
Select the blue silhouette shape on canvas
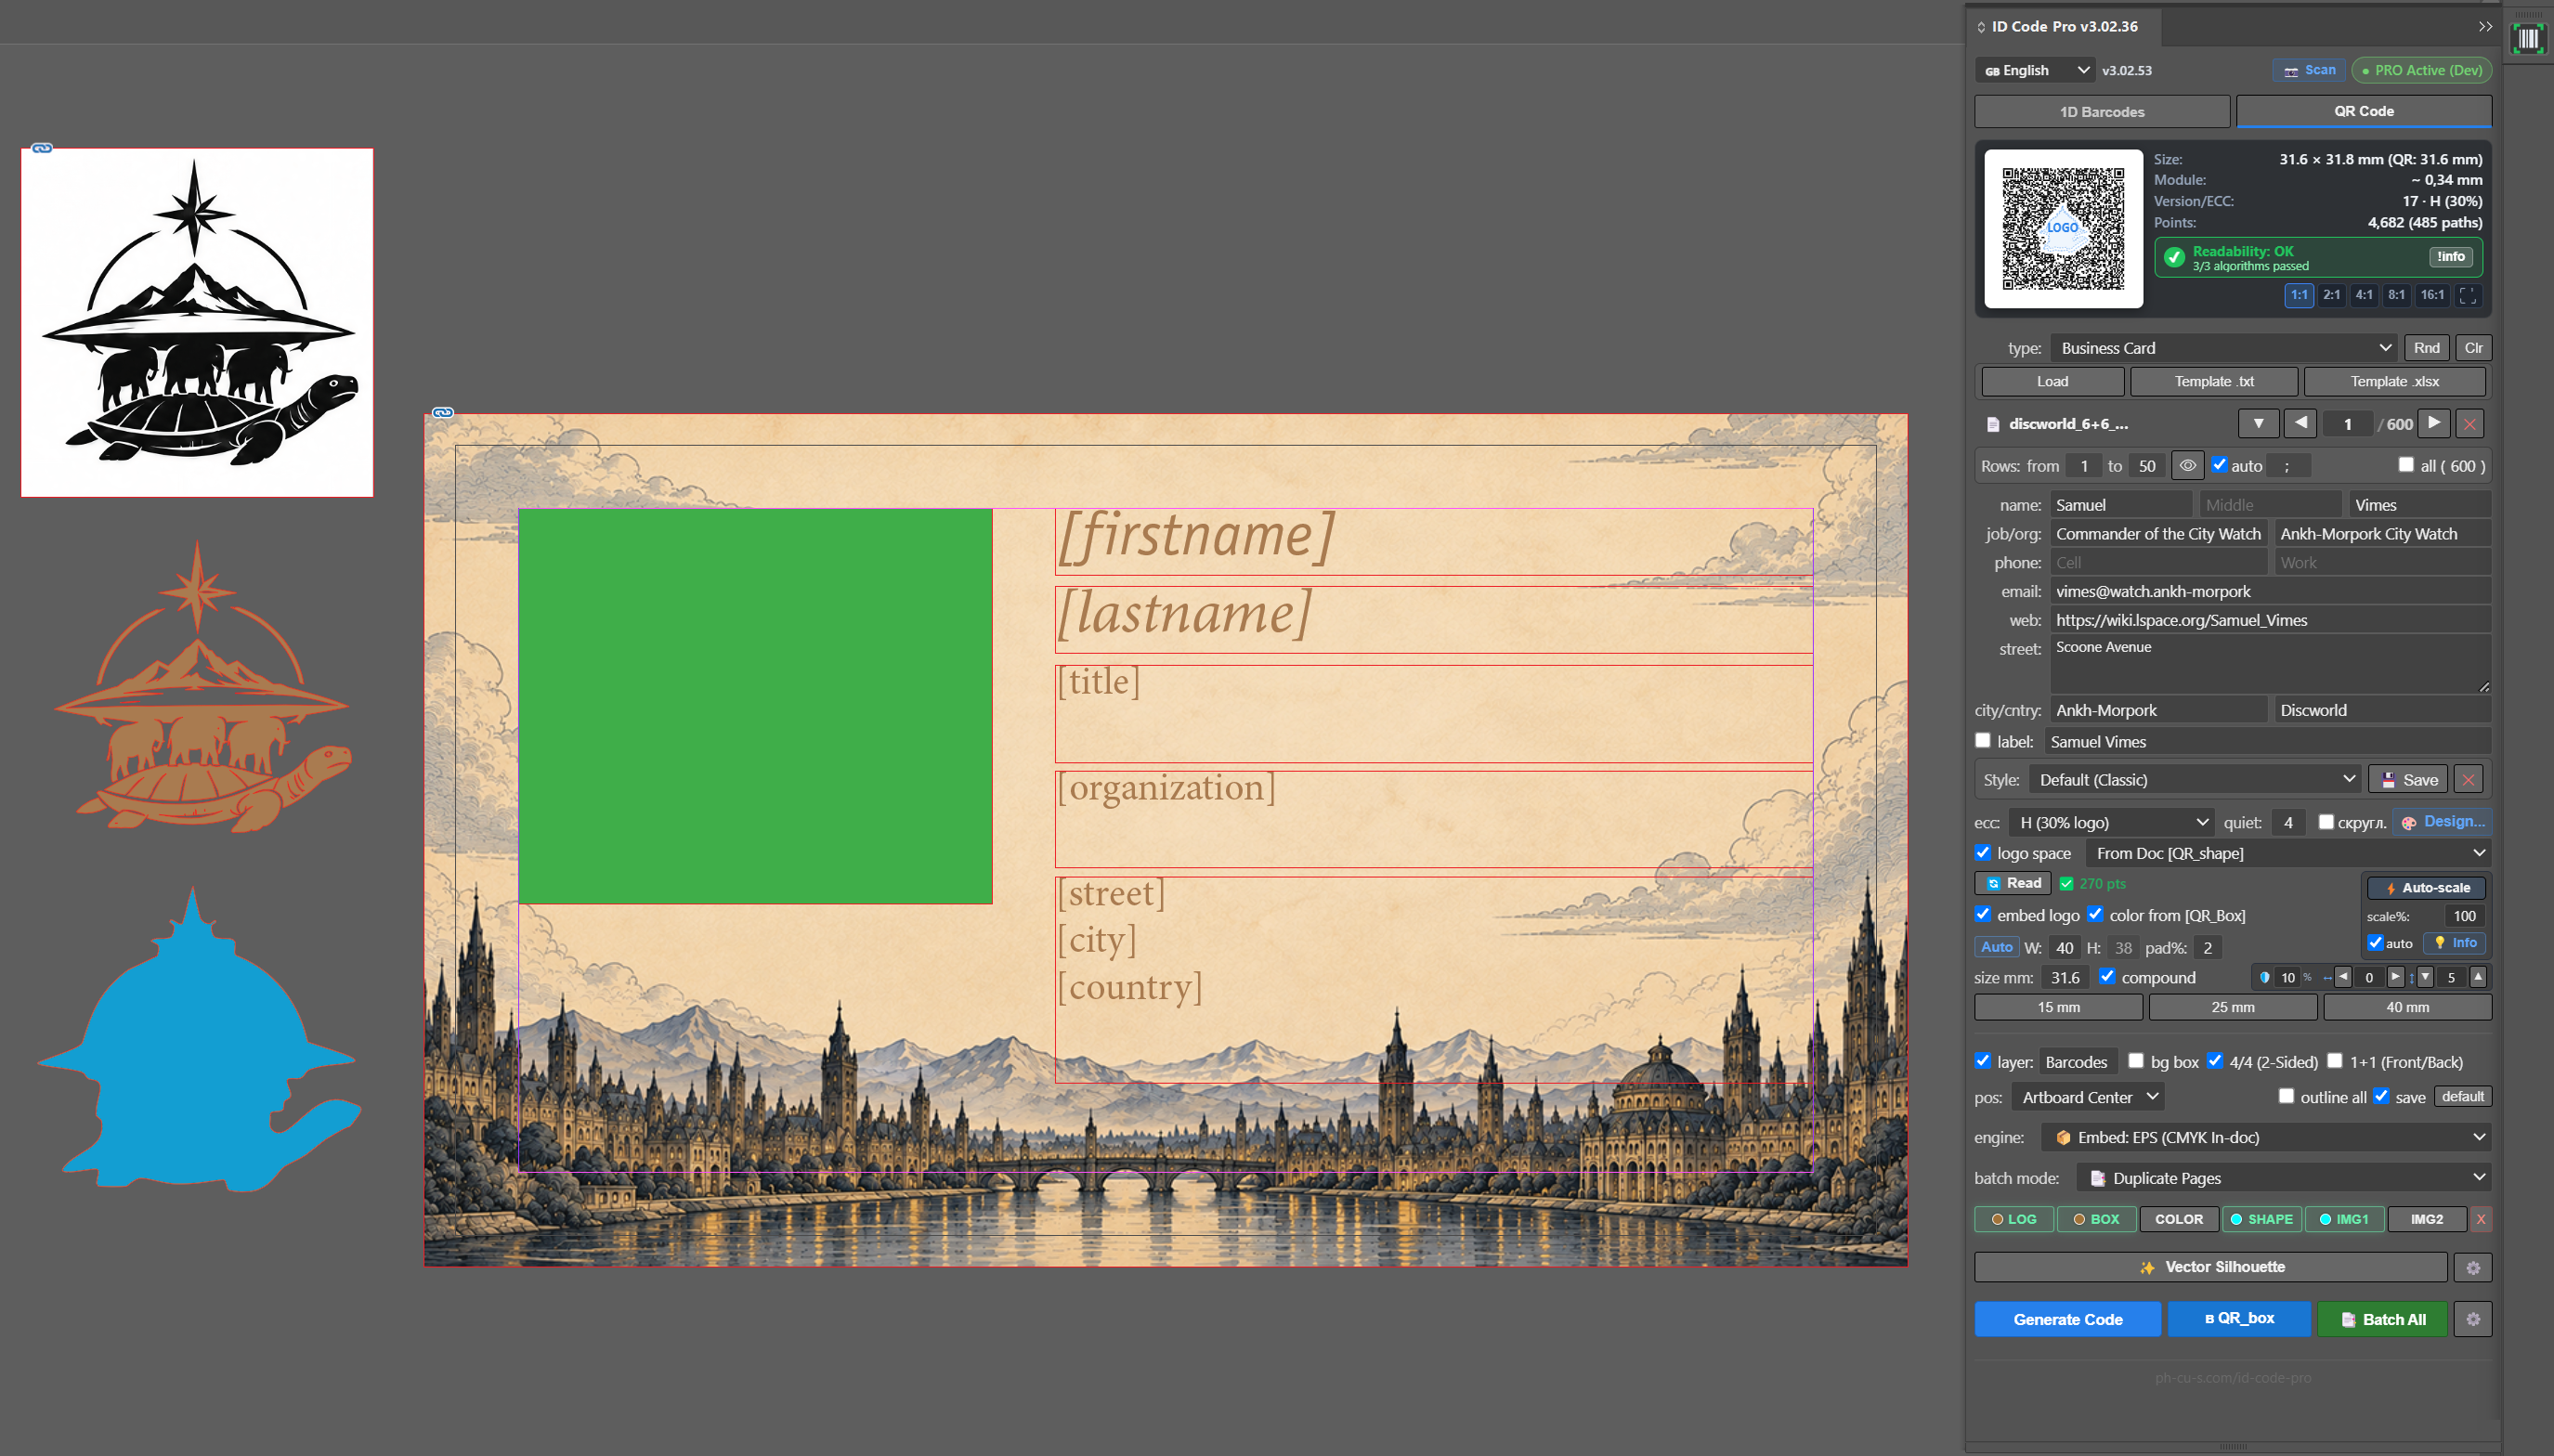pos(200,1040)
